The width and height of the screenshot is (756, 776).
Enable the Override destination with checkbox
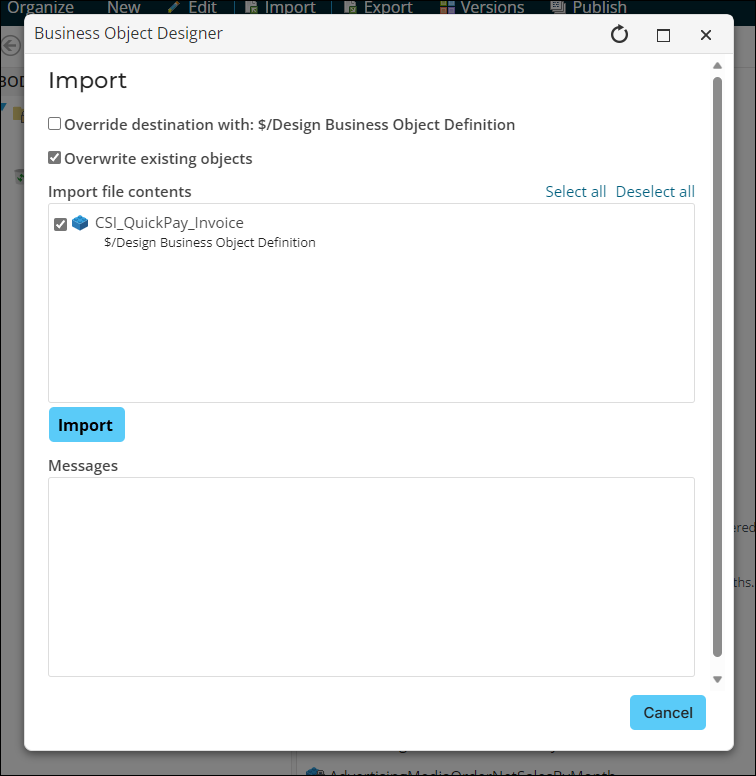click(55, 124)
